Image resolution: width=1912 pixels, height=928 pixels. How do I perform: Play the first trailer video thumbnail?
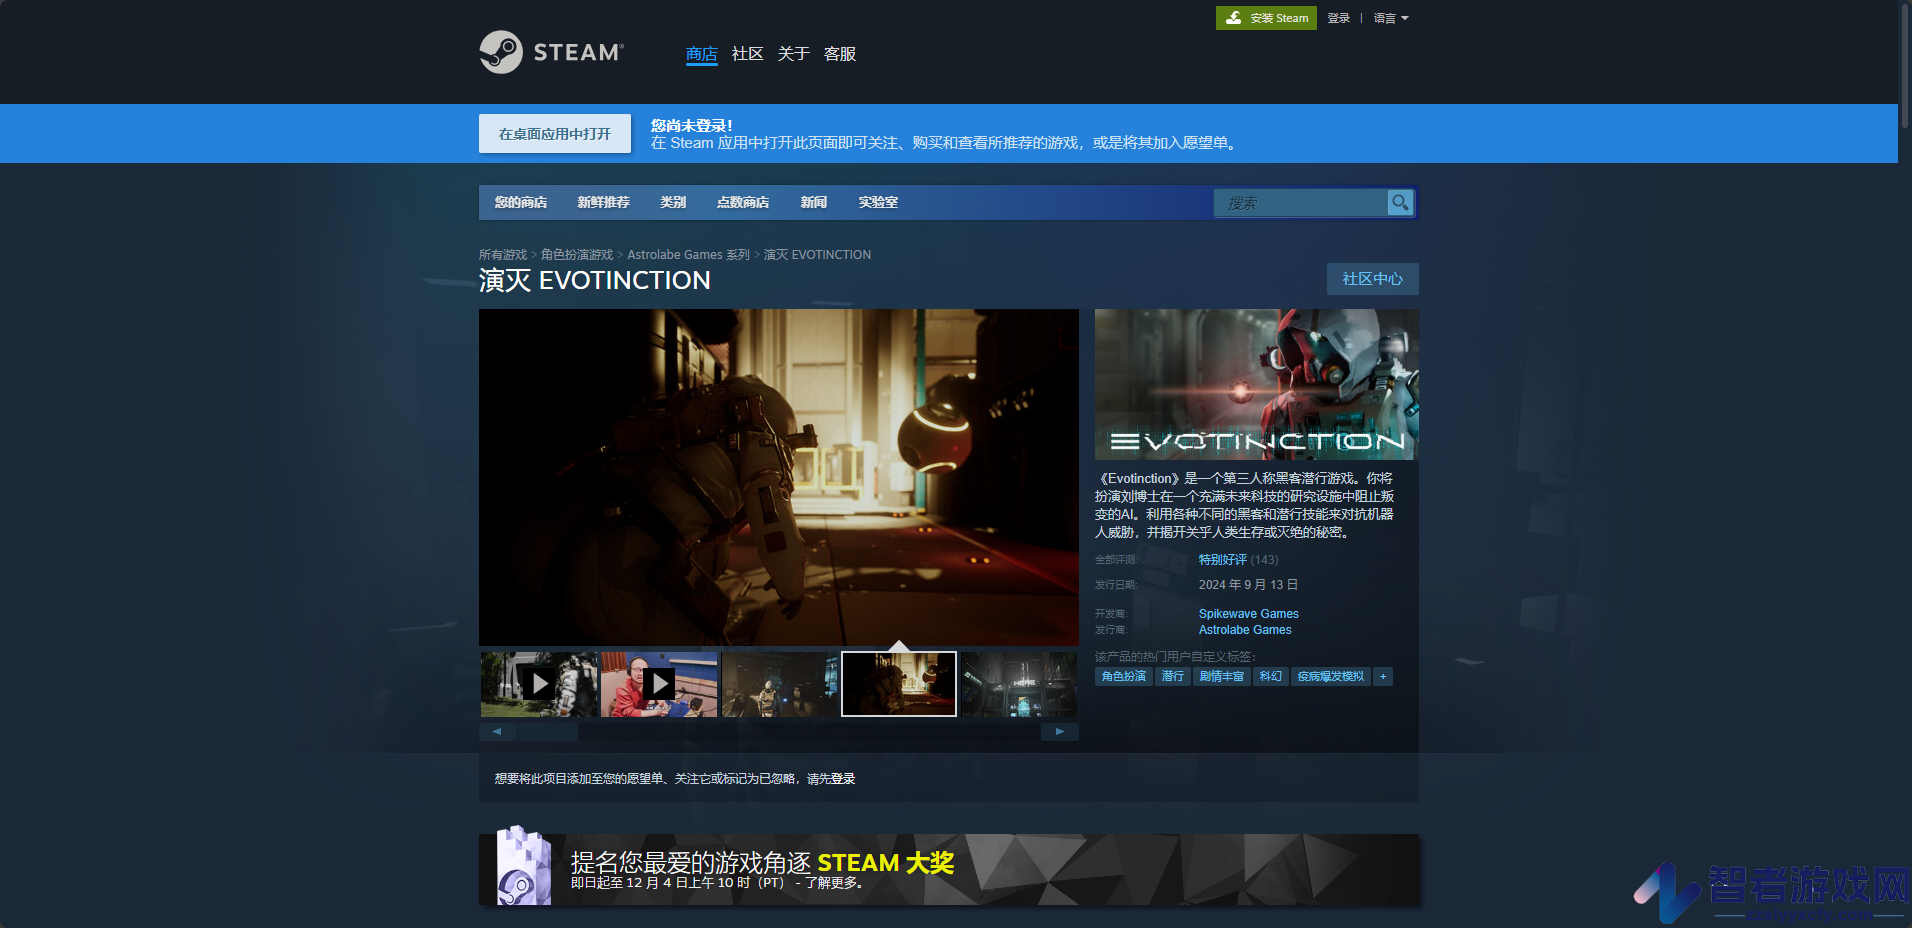point(539,684)
